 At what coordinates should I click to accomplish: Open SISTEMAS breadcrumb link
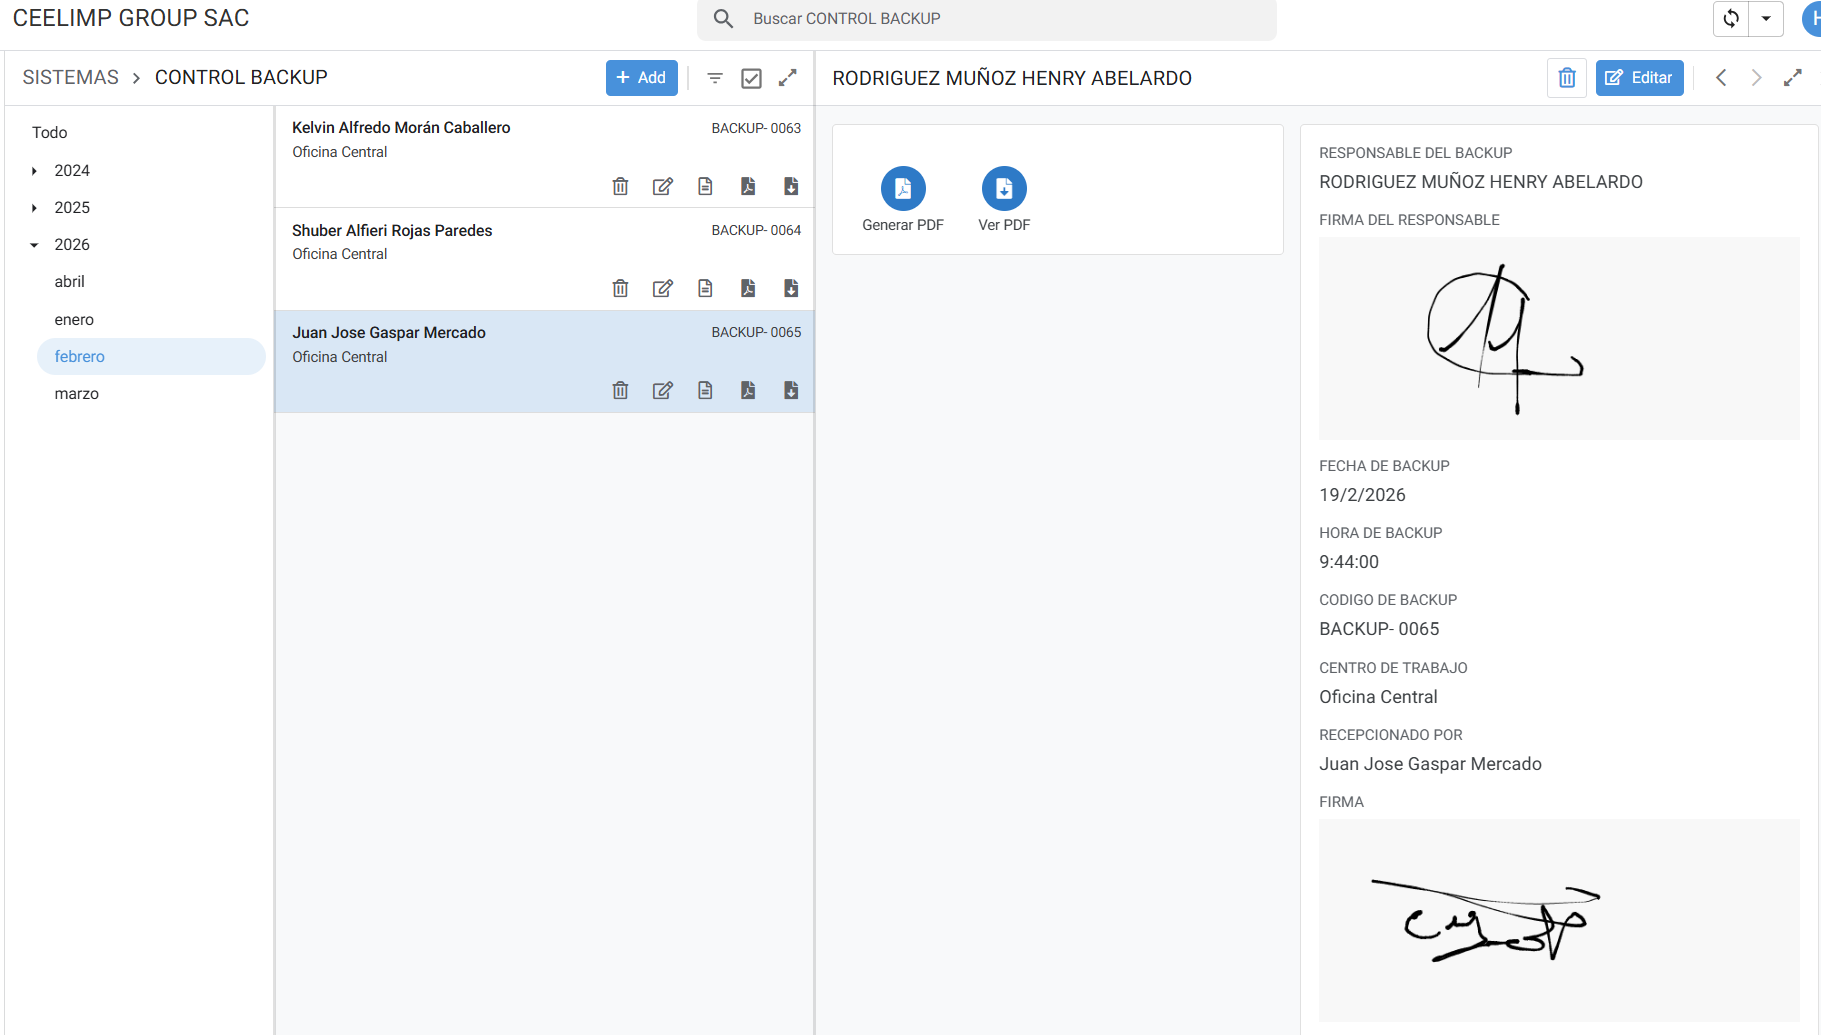(x=71, y=78)
